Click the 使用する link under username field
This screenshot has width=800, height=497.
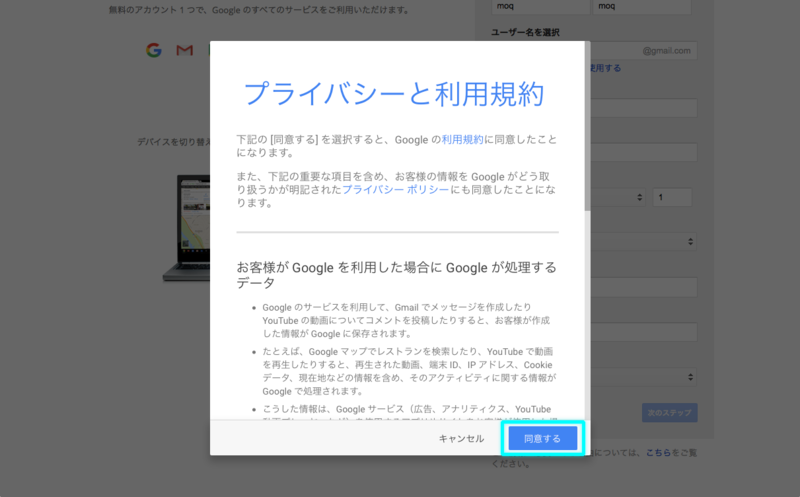pyautogui.click(x=606, y=68)
